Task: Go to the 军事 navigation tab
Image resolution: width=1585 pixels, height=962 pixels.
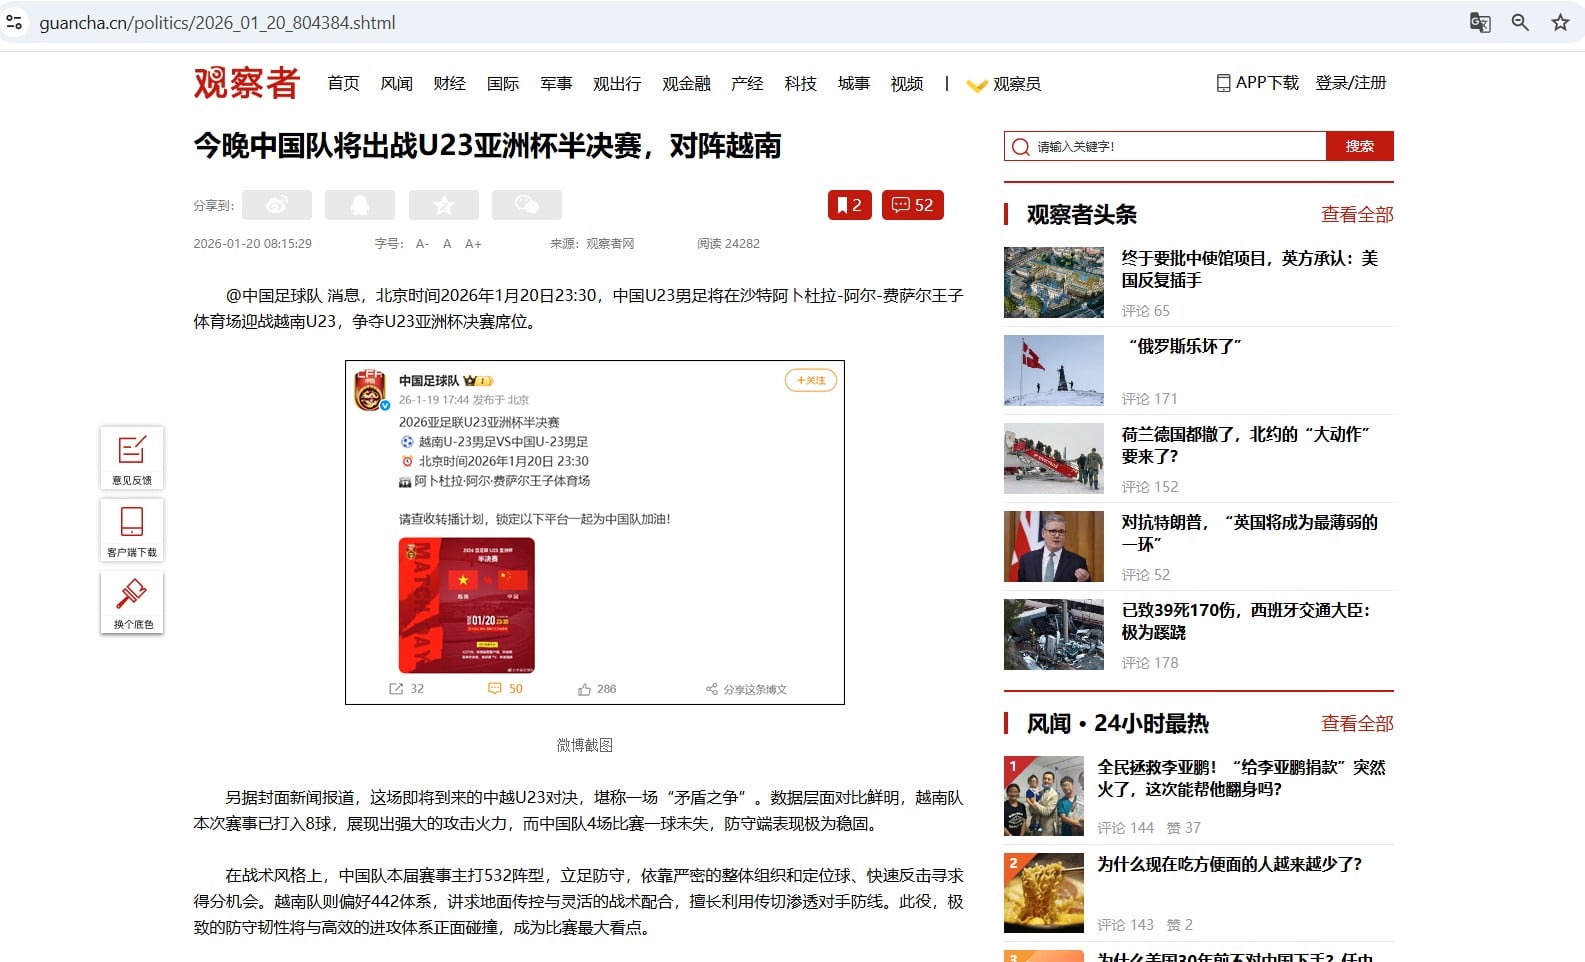Action: 556,84
